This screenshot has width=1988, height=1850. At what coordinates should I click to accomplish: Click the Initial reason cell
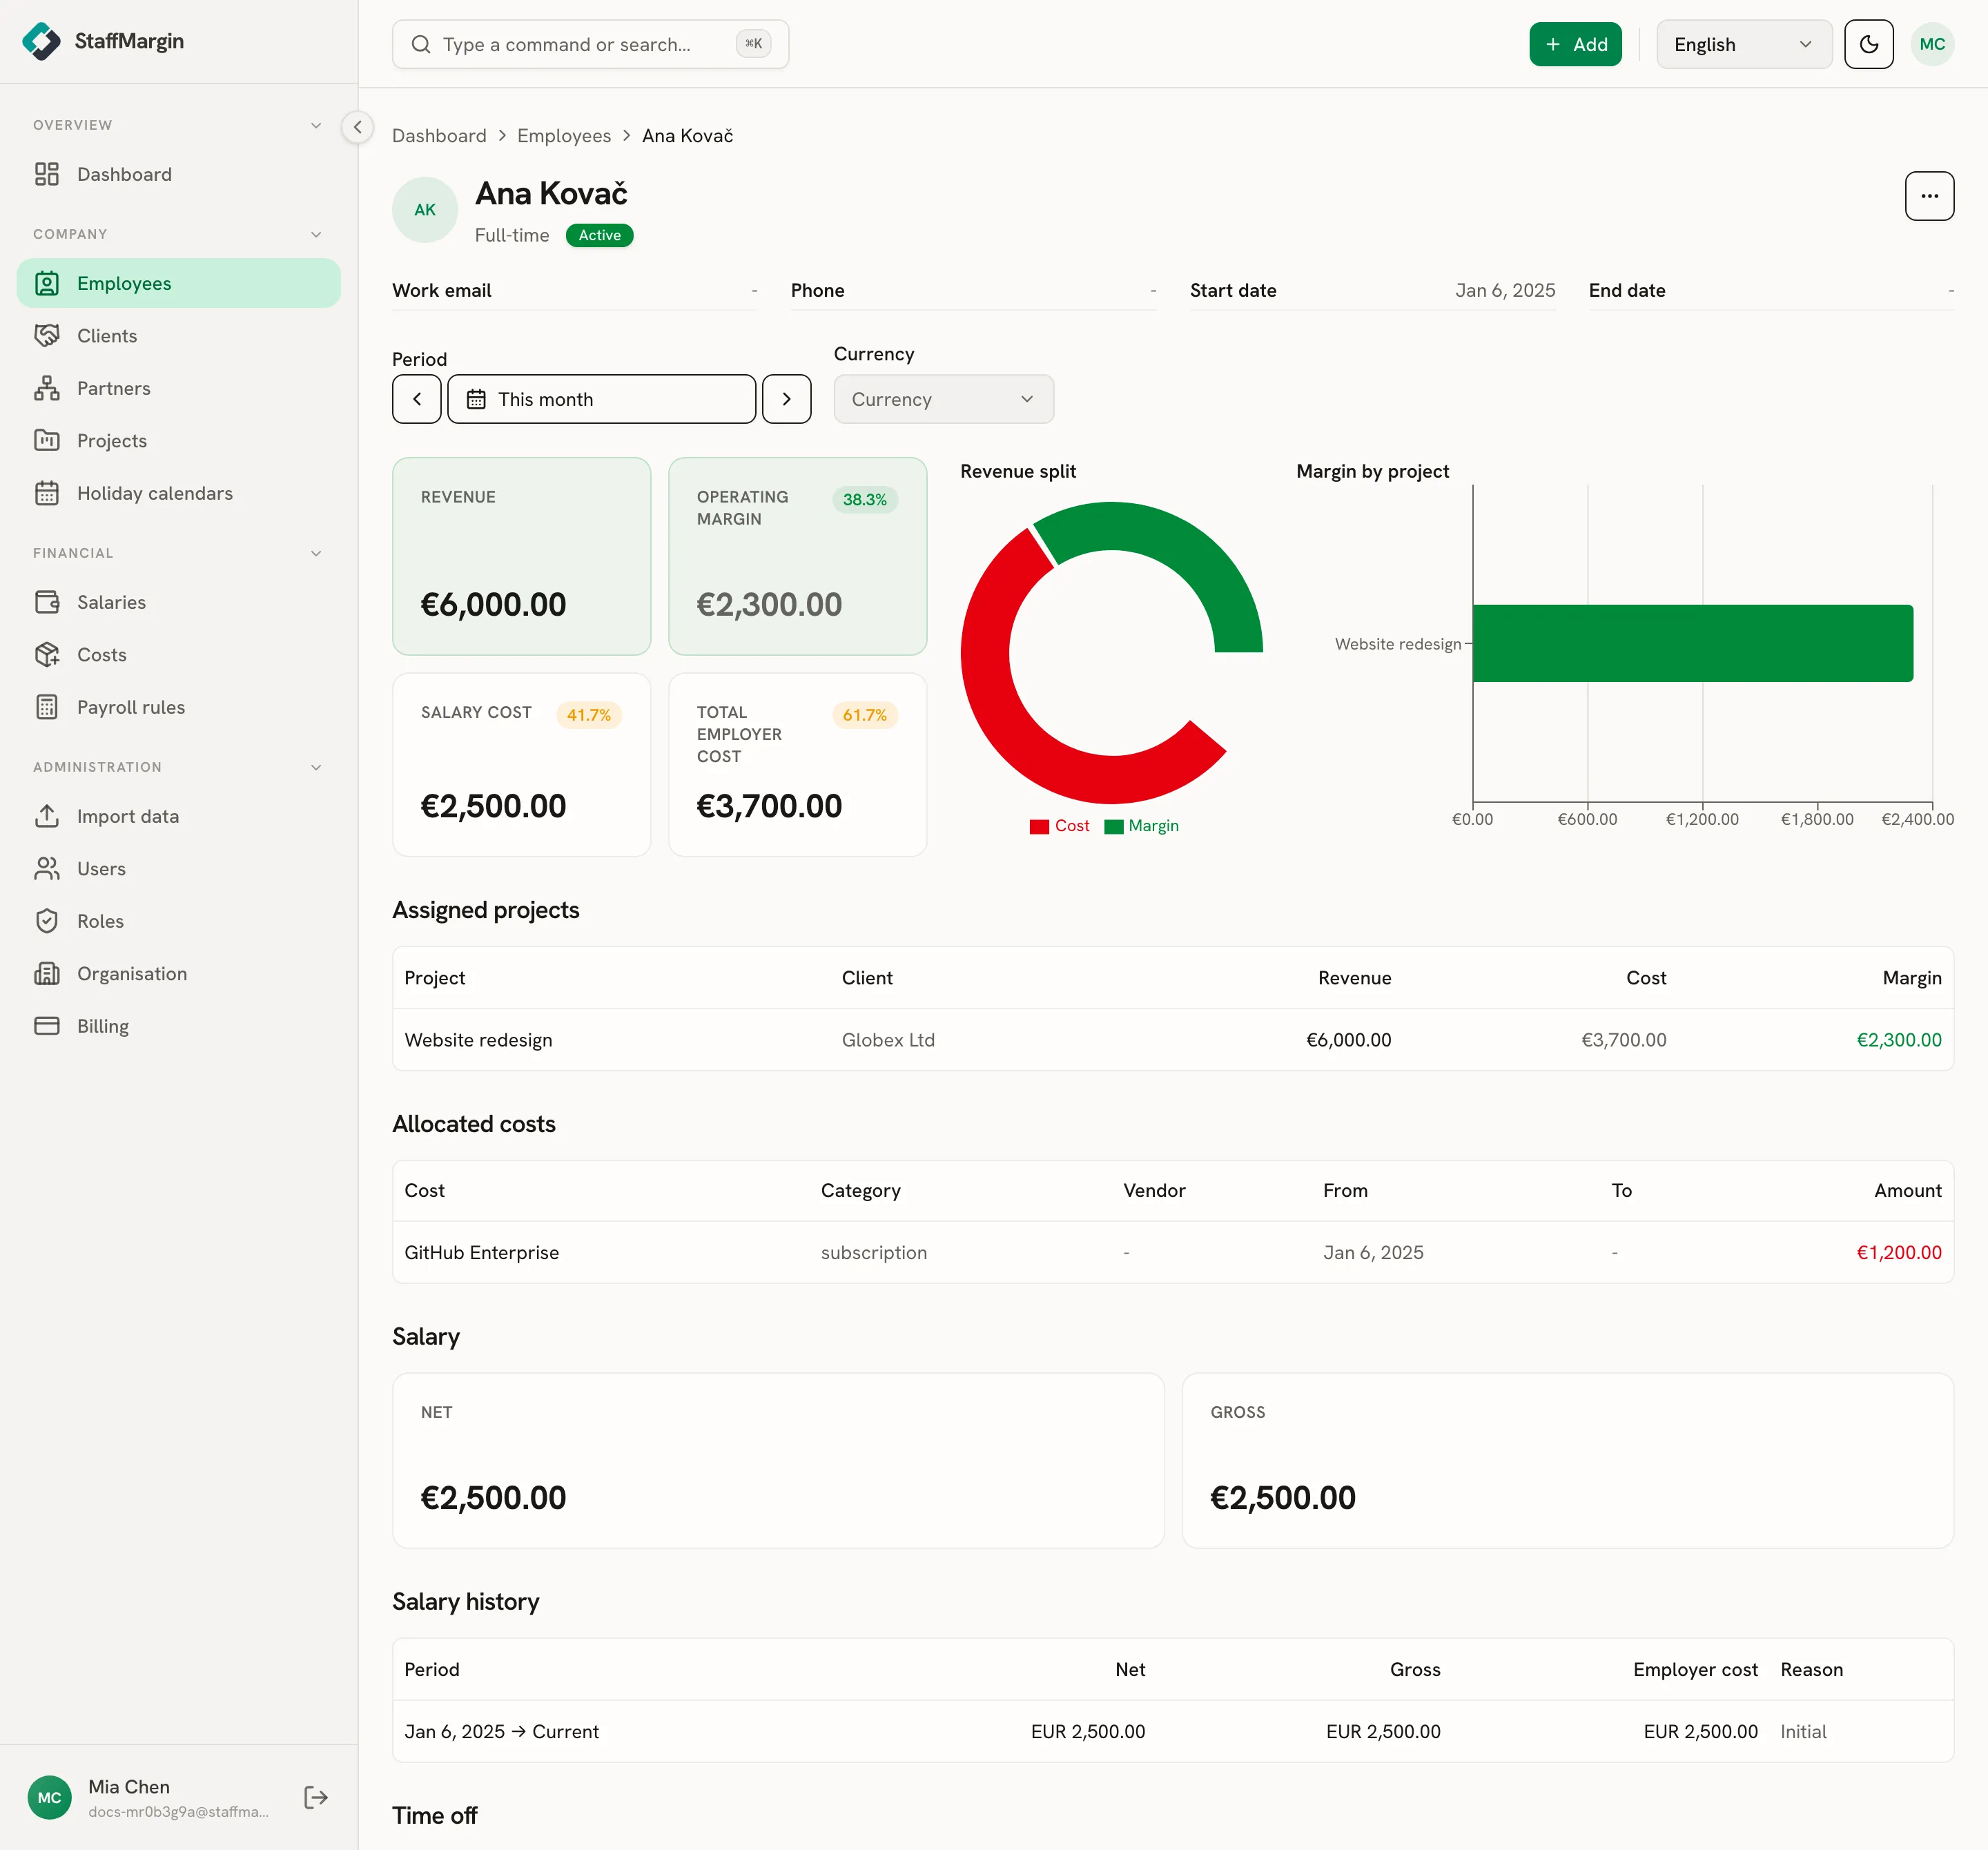(x=1802, y=1731)
